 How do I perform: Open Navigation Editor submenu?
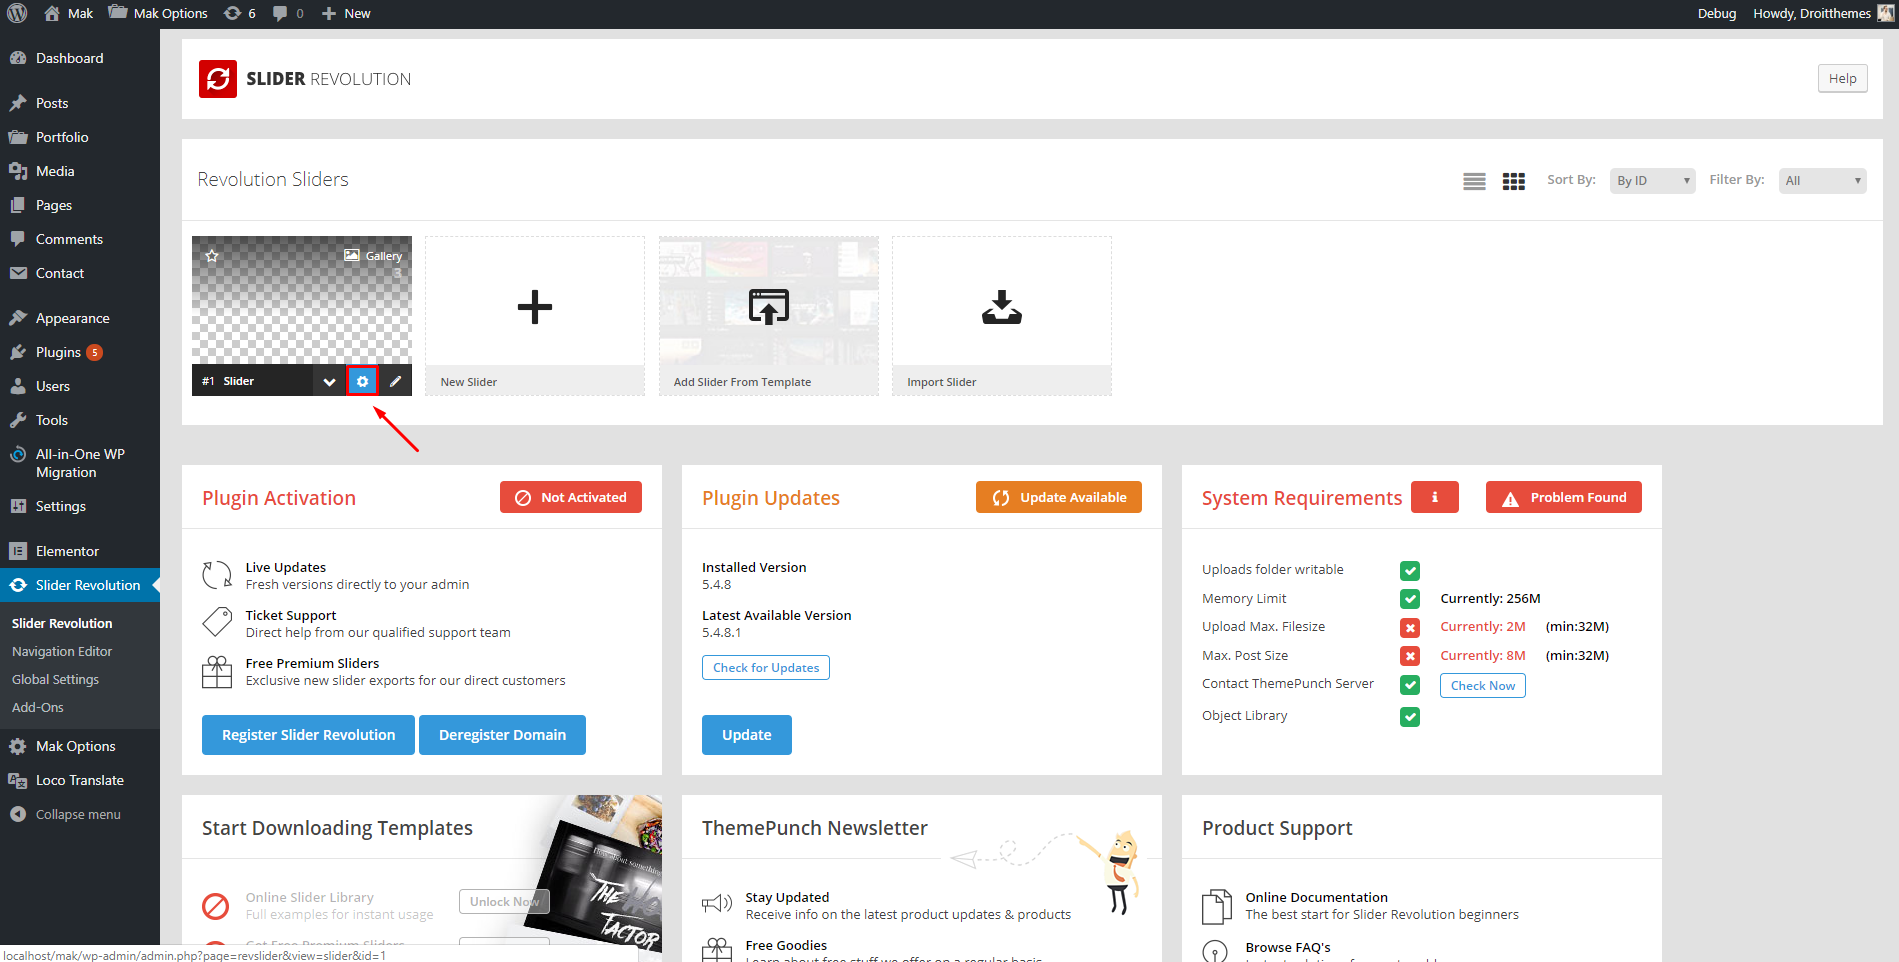pyautogui.click(x=62, y=651)
